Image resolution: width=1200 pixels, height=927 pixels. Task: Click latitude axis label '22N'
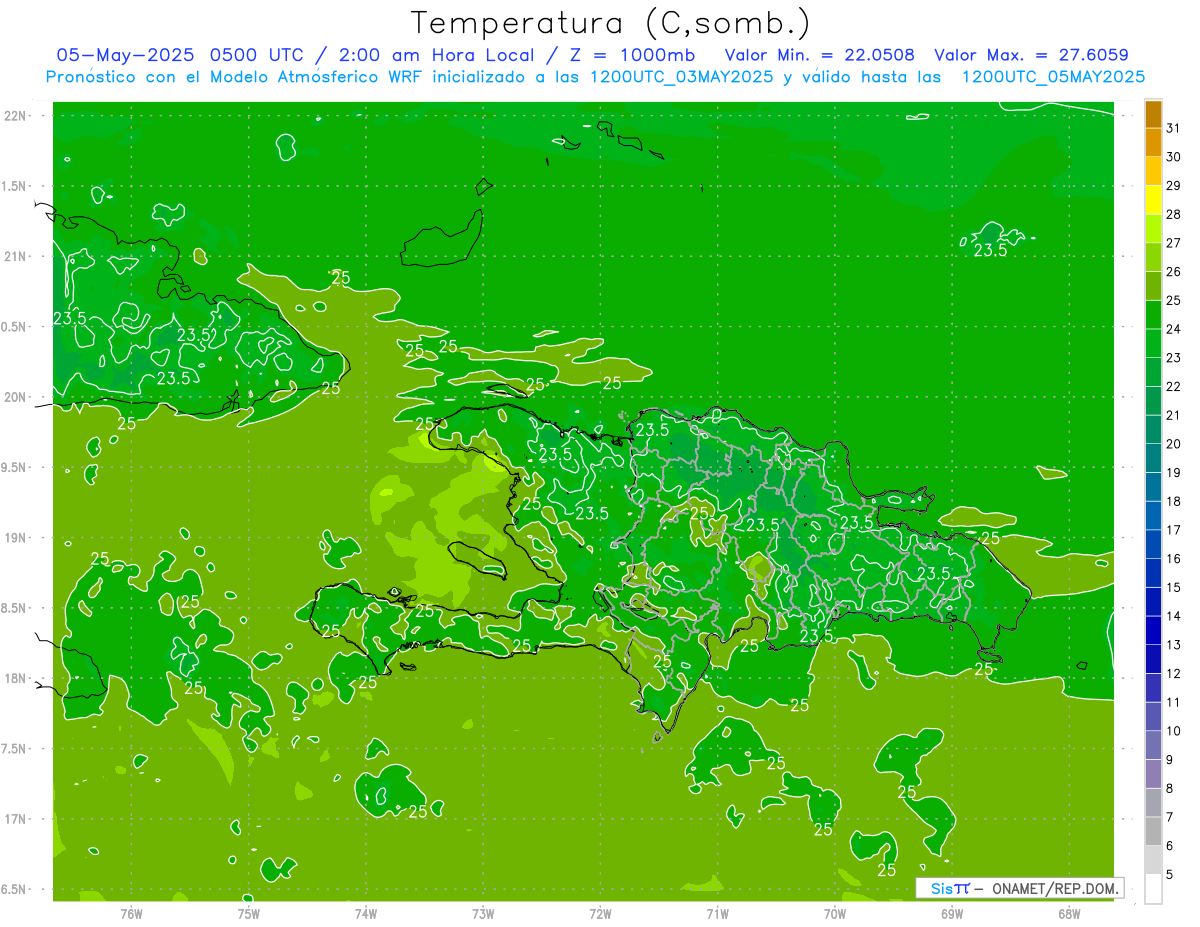[16, 116]
